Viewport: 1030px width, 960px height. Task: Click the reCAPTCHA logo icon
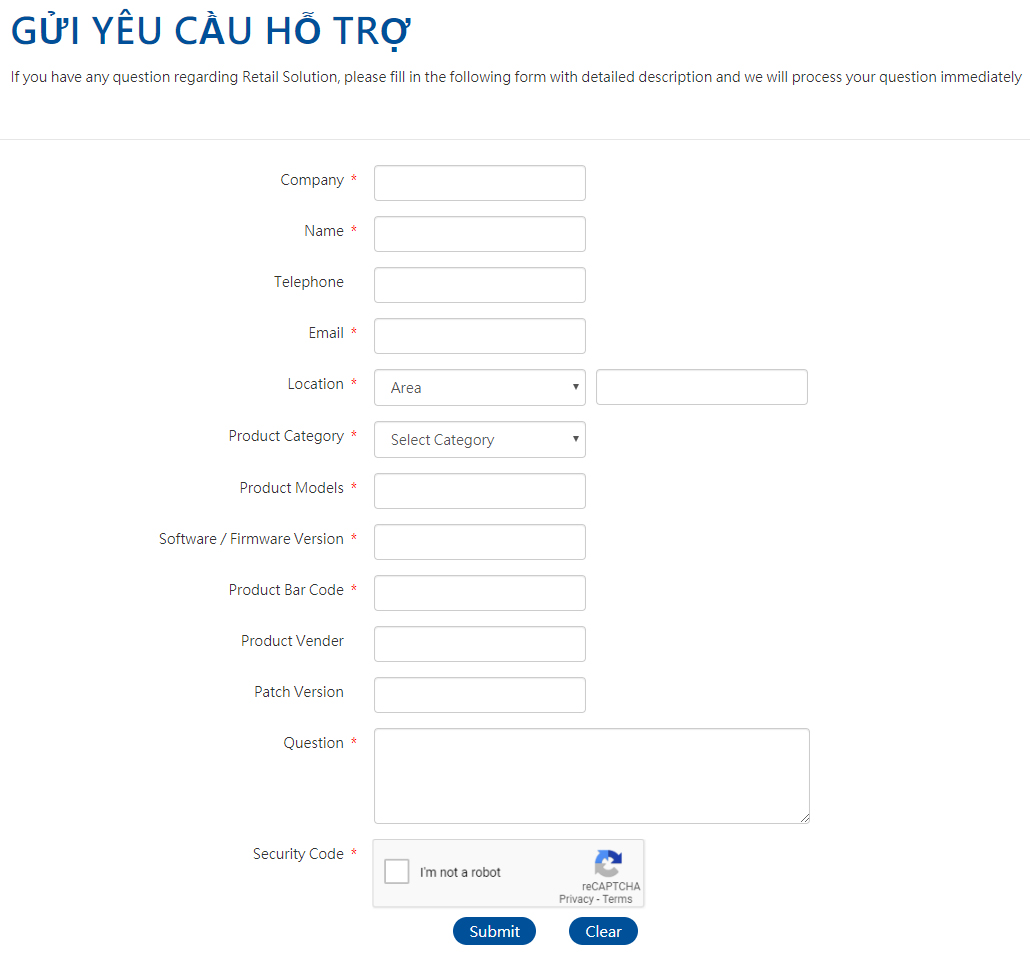pyautogui.click(x=608, y=863)
